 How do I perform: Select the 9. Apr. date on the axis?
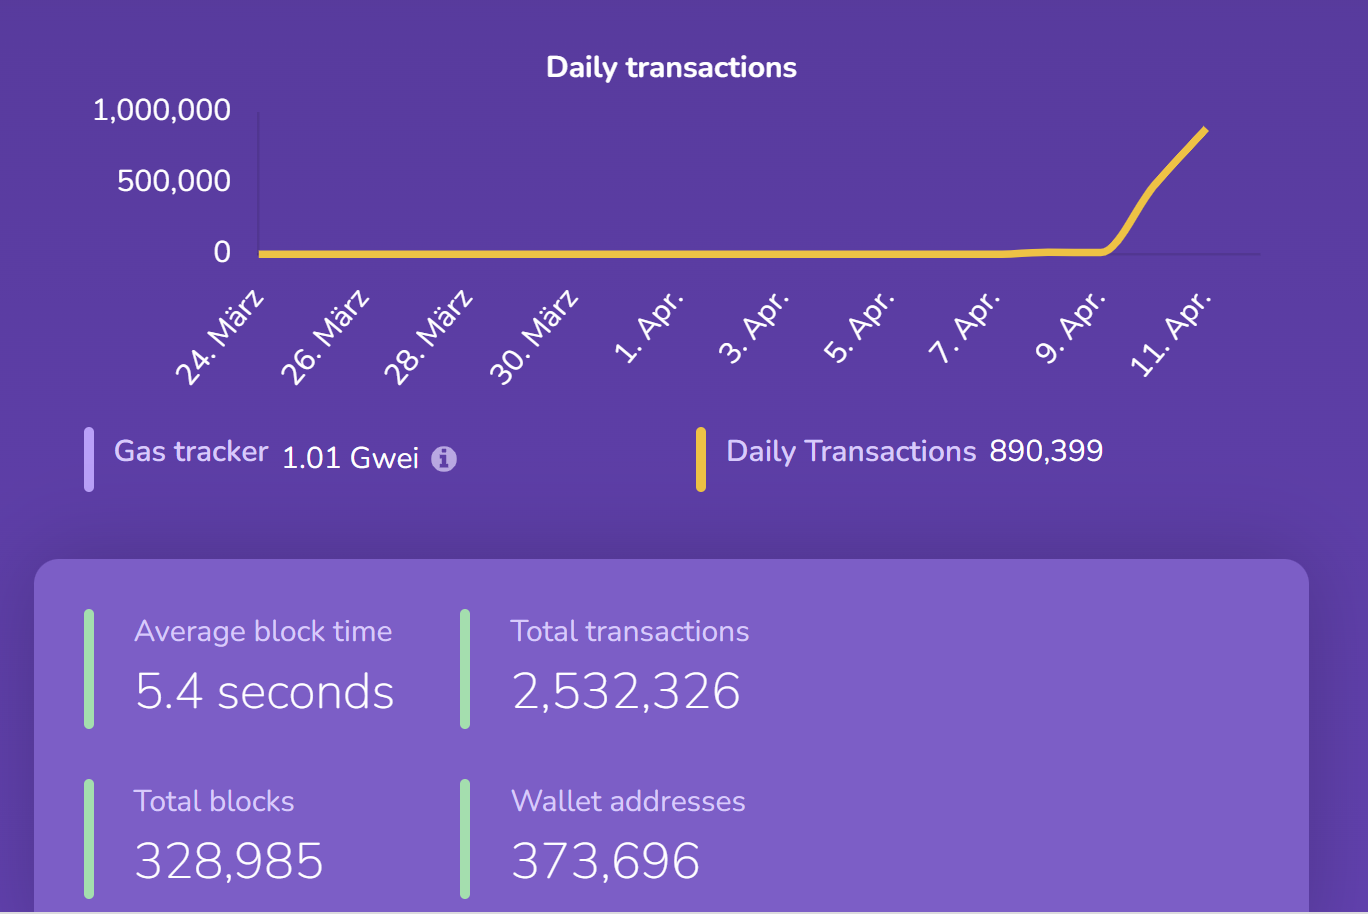coord(1071,327)
